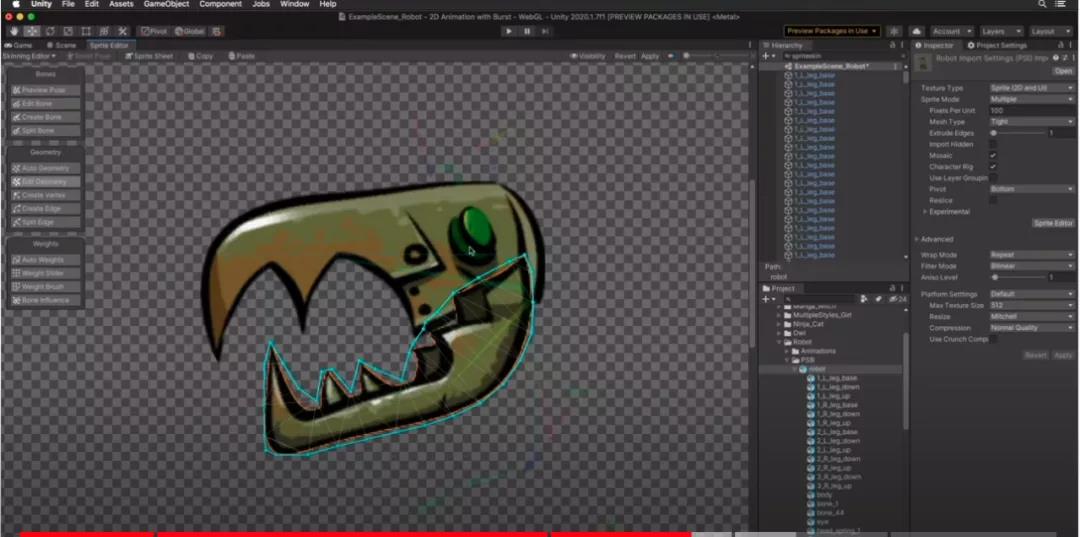Select the Create Vertex tool
Viewport: 1080px width, 537px height.
click(x=45, y=195)
